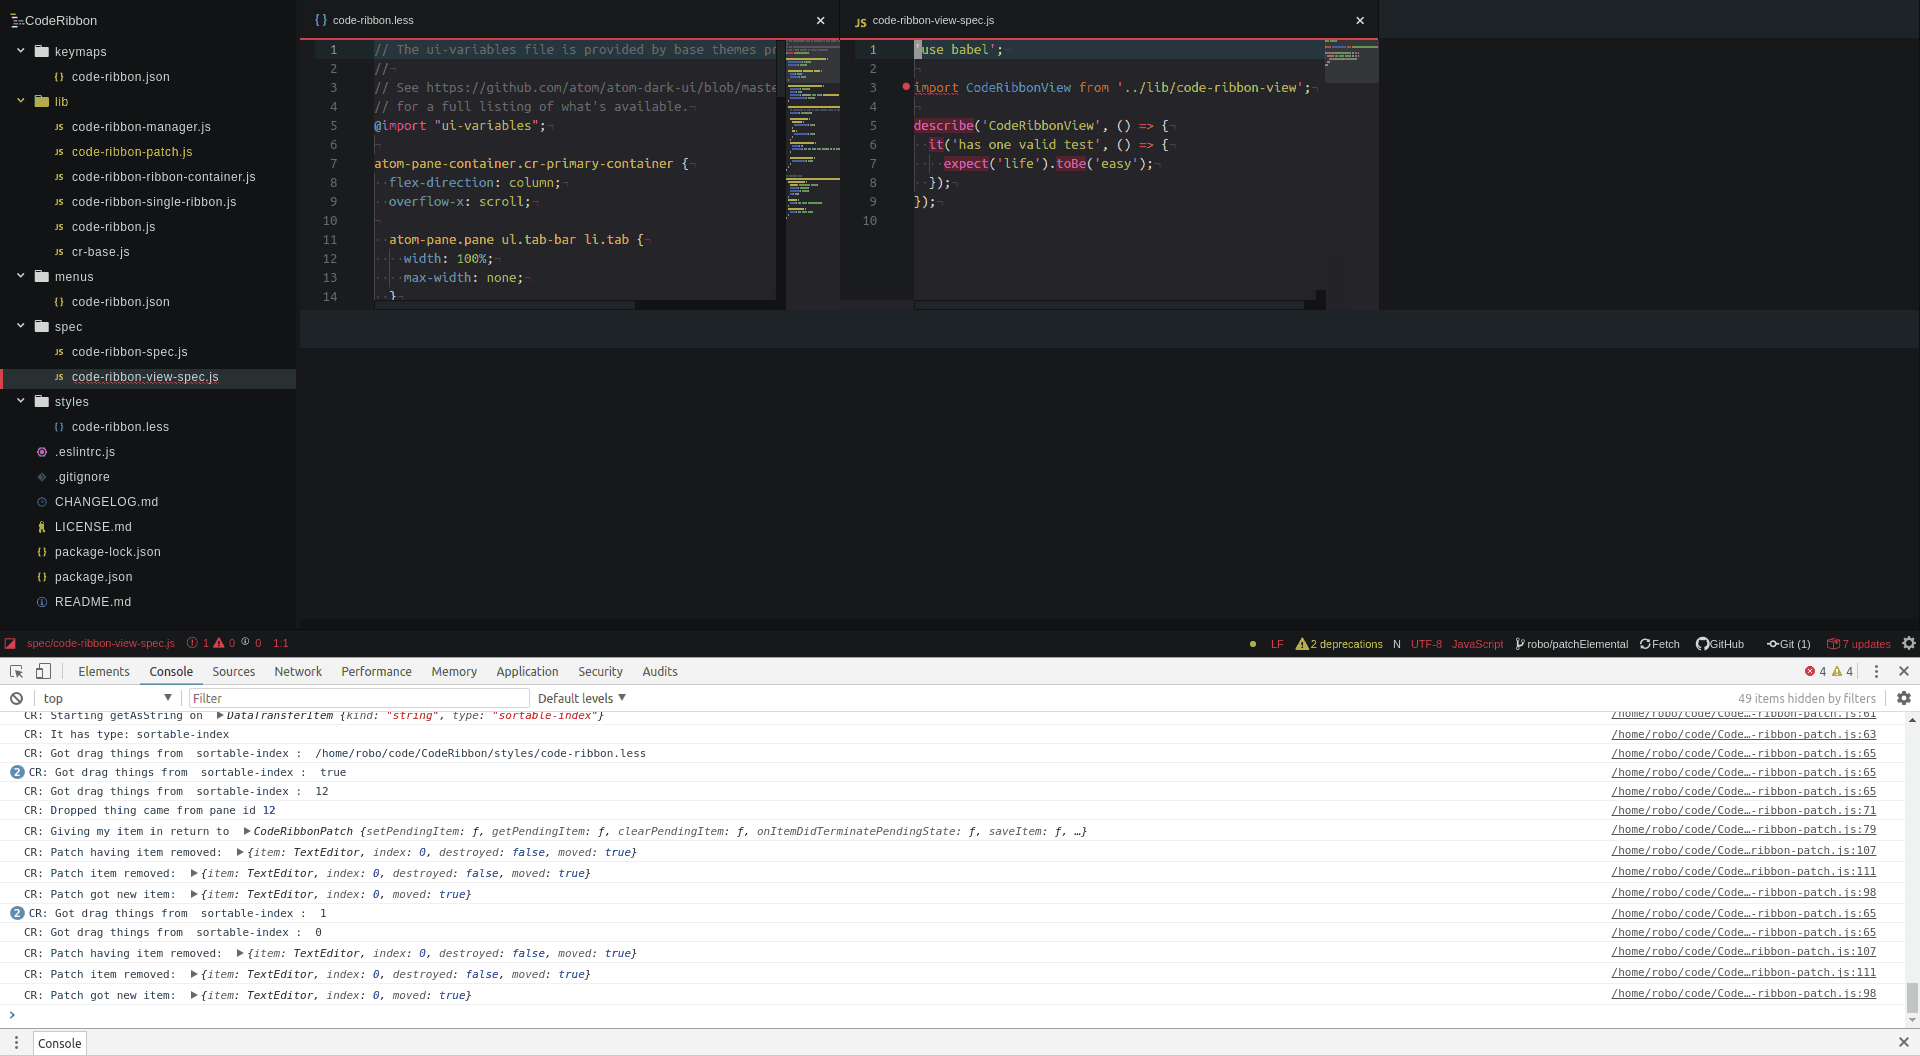1920x1056 pixels.
Task: Open the Atom status bar settings gear
Action: tap(1909, 643)
